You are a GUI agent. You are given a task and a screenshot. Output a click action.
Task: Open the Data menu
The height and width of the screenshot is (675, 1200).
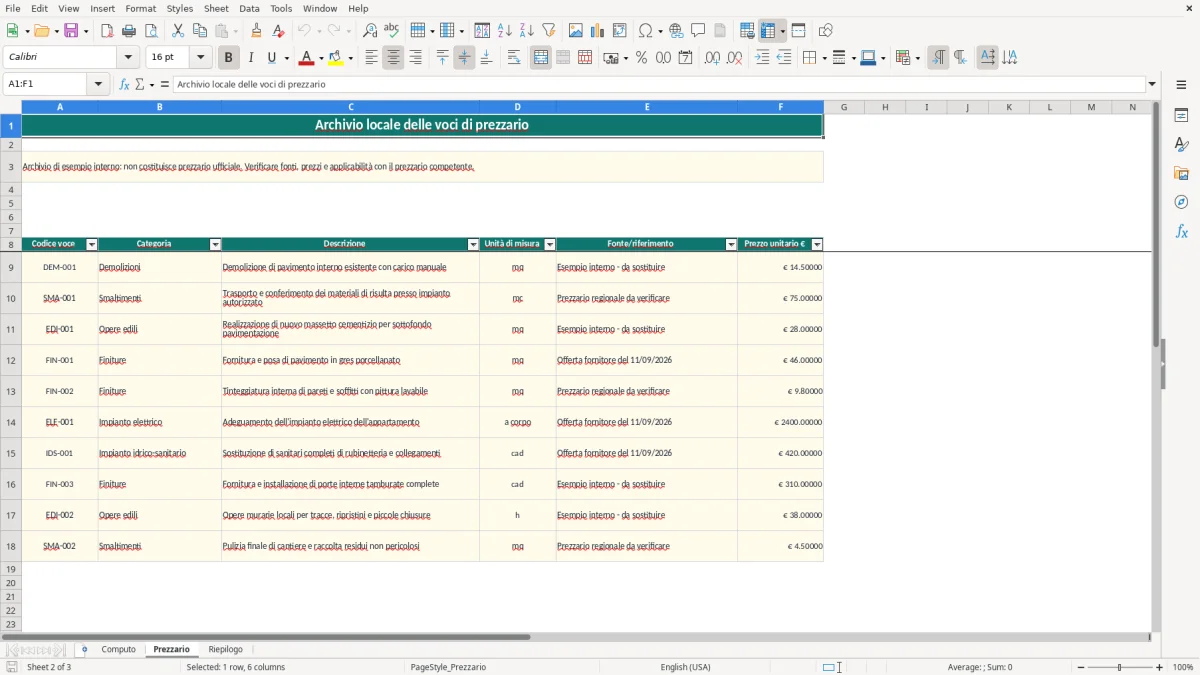point(249,8)
